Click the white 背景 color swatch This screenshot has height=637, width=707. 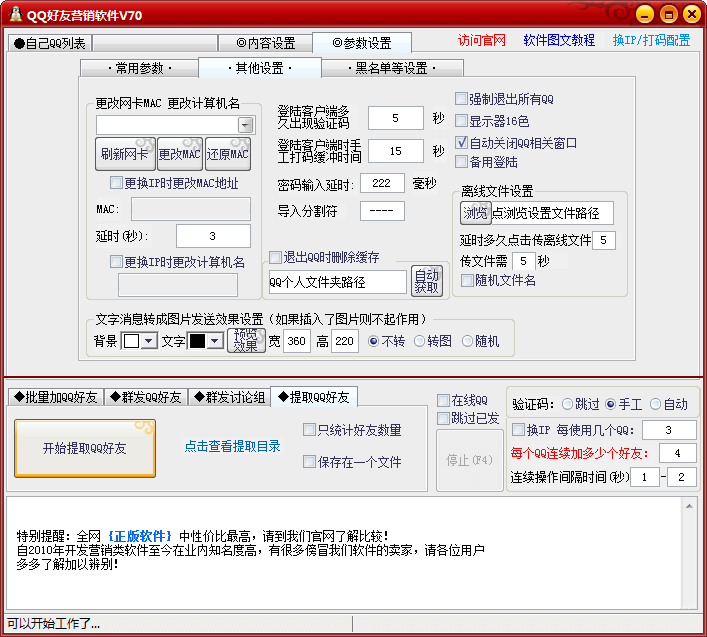tap(131, 341)
